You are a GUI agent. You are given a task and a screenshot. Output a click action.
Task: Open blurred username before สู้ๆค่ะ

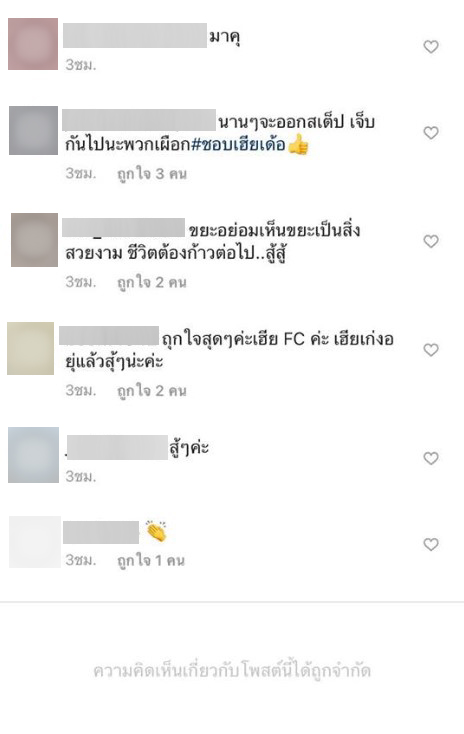coord(117,448)
